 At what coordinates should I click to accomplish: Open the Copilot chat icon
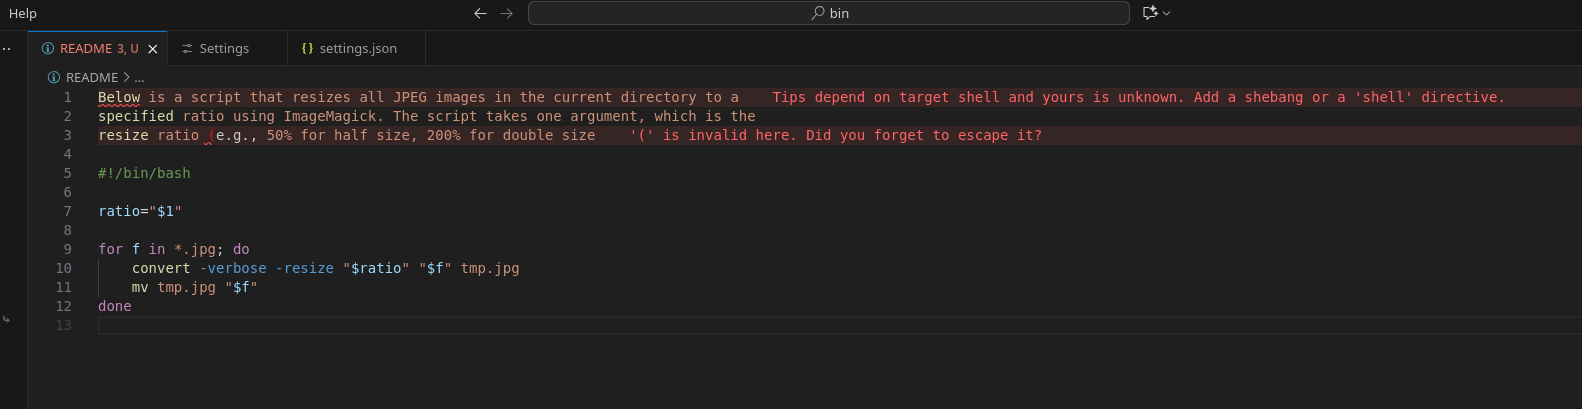tap(1150, 13)
